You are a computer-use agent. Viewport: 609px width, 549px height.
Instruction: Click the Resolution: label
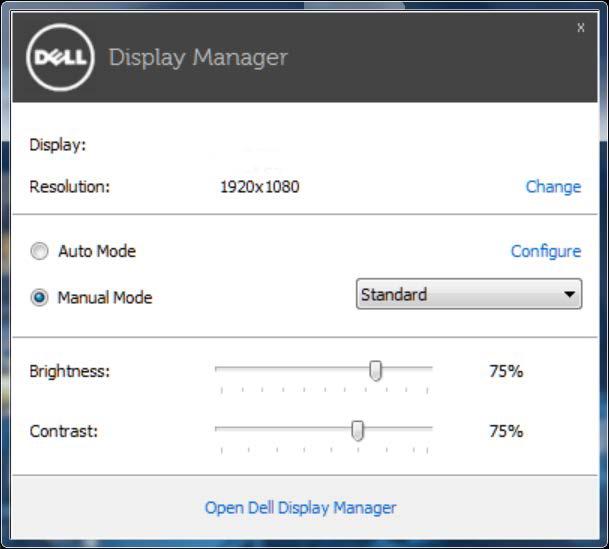pos(70,187)
